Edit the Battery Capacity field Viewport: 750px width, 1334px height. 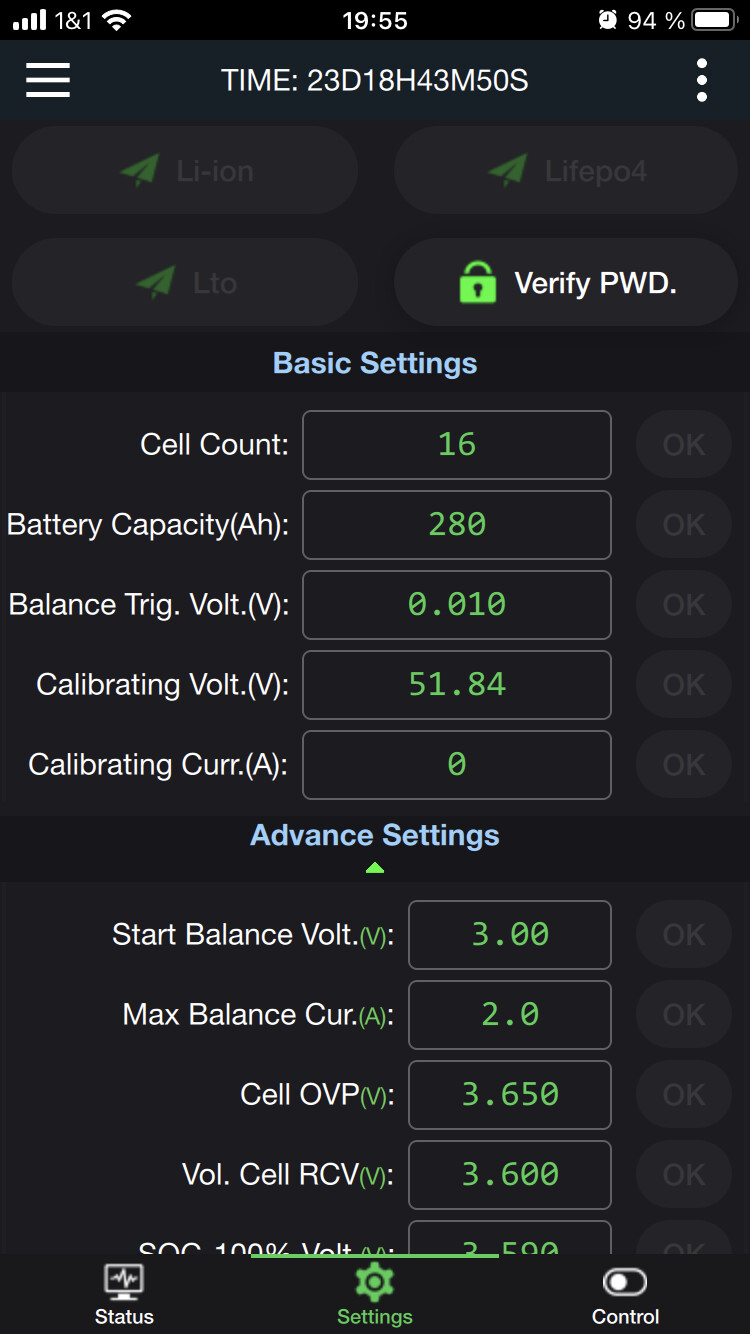click(x=457, y=525)
